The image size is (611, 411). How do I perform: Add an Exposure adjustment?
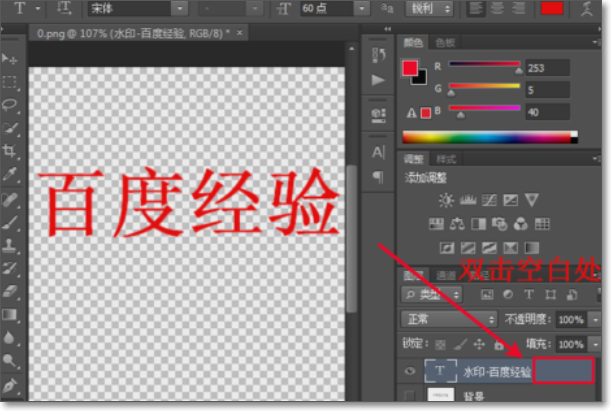(510, 200)
